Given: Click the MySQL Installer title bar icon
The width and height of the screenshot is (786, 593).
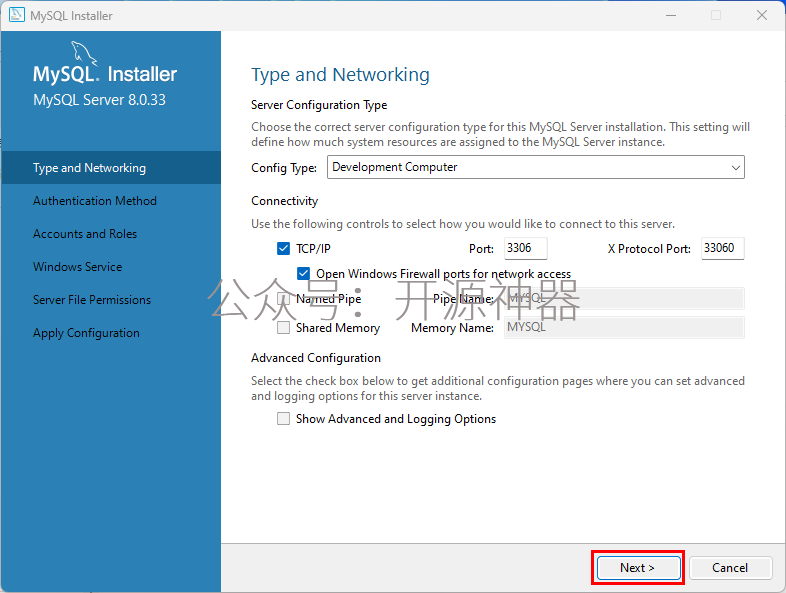Looking at the screenshot, I should tap(17, 15).
